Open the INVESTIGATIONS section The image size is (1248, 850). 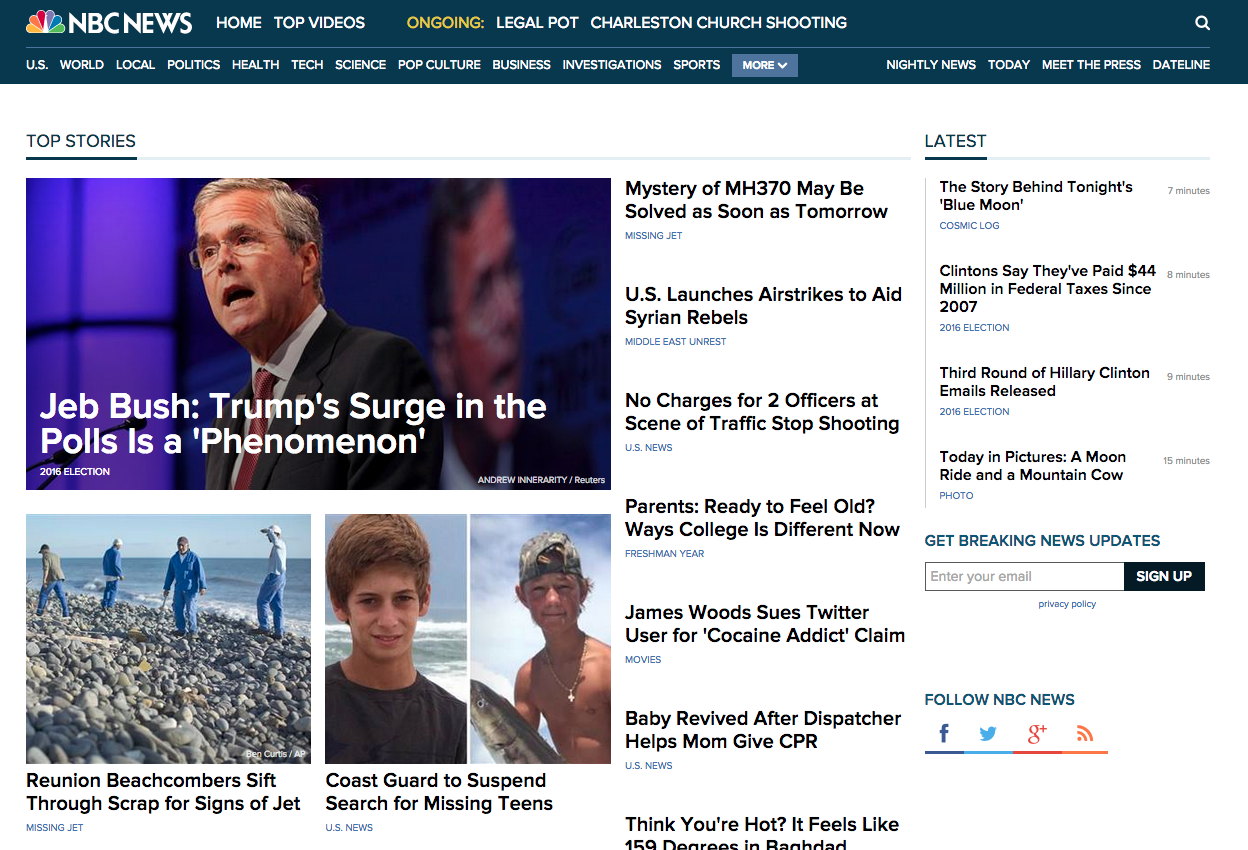(612, 65)
